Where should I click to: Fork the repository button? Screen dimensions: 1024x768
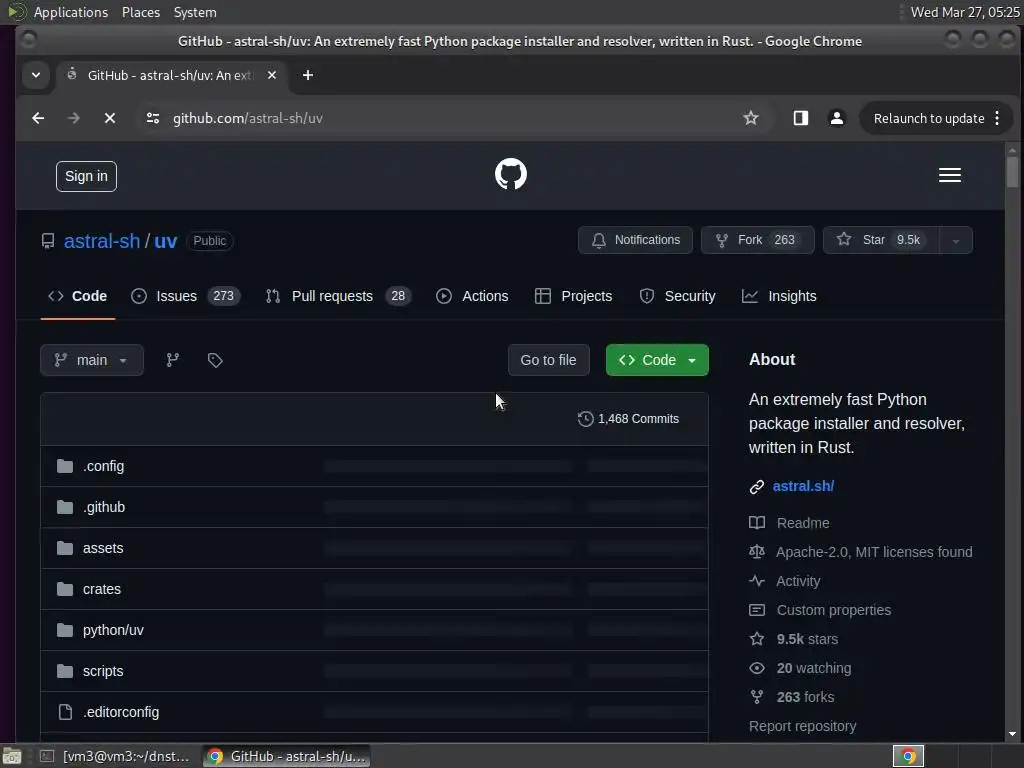pos(758,240)
